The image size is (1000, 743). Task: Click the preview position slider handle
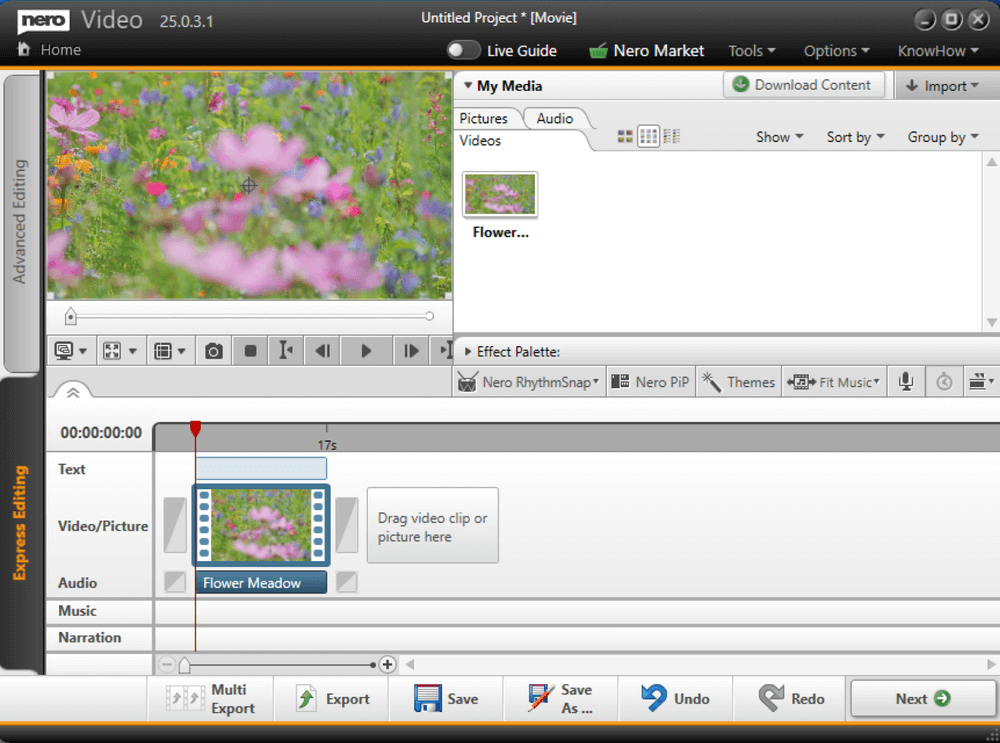[x=71, y=316]
